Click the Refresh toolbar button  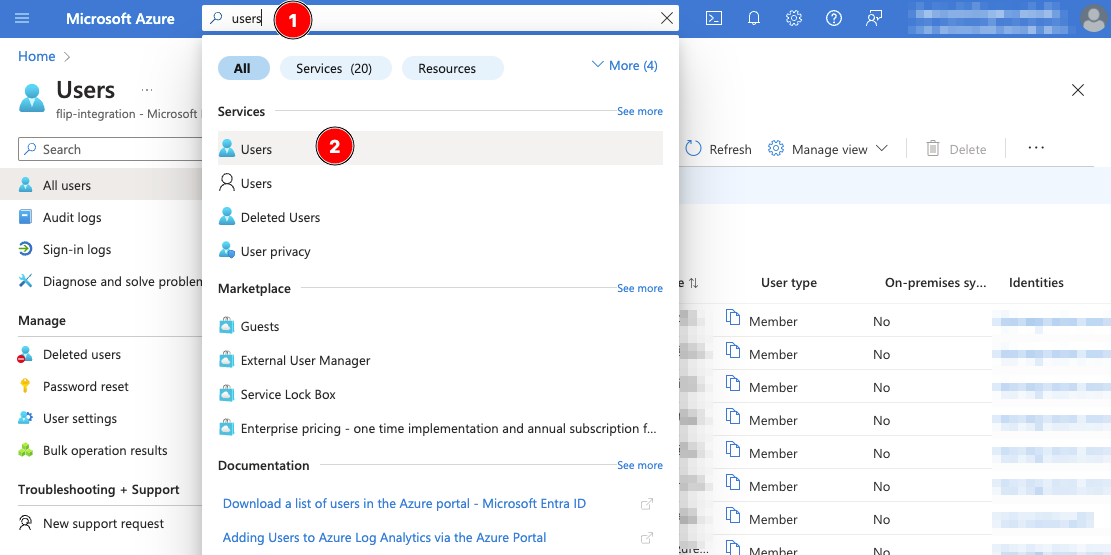coord(718,149)
